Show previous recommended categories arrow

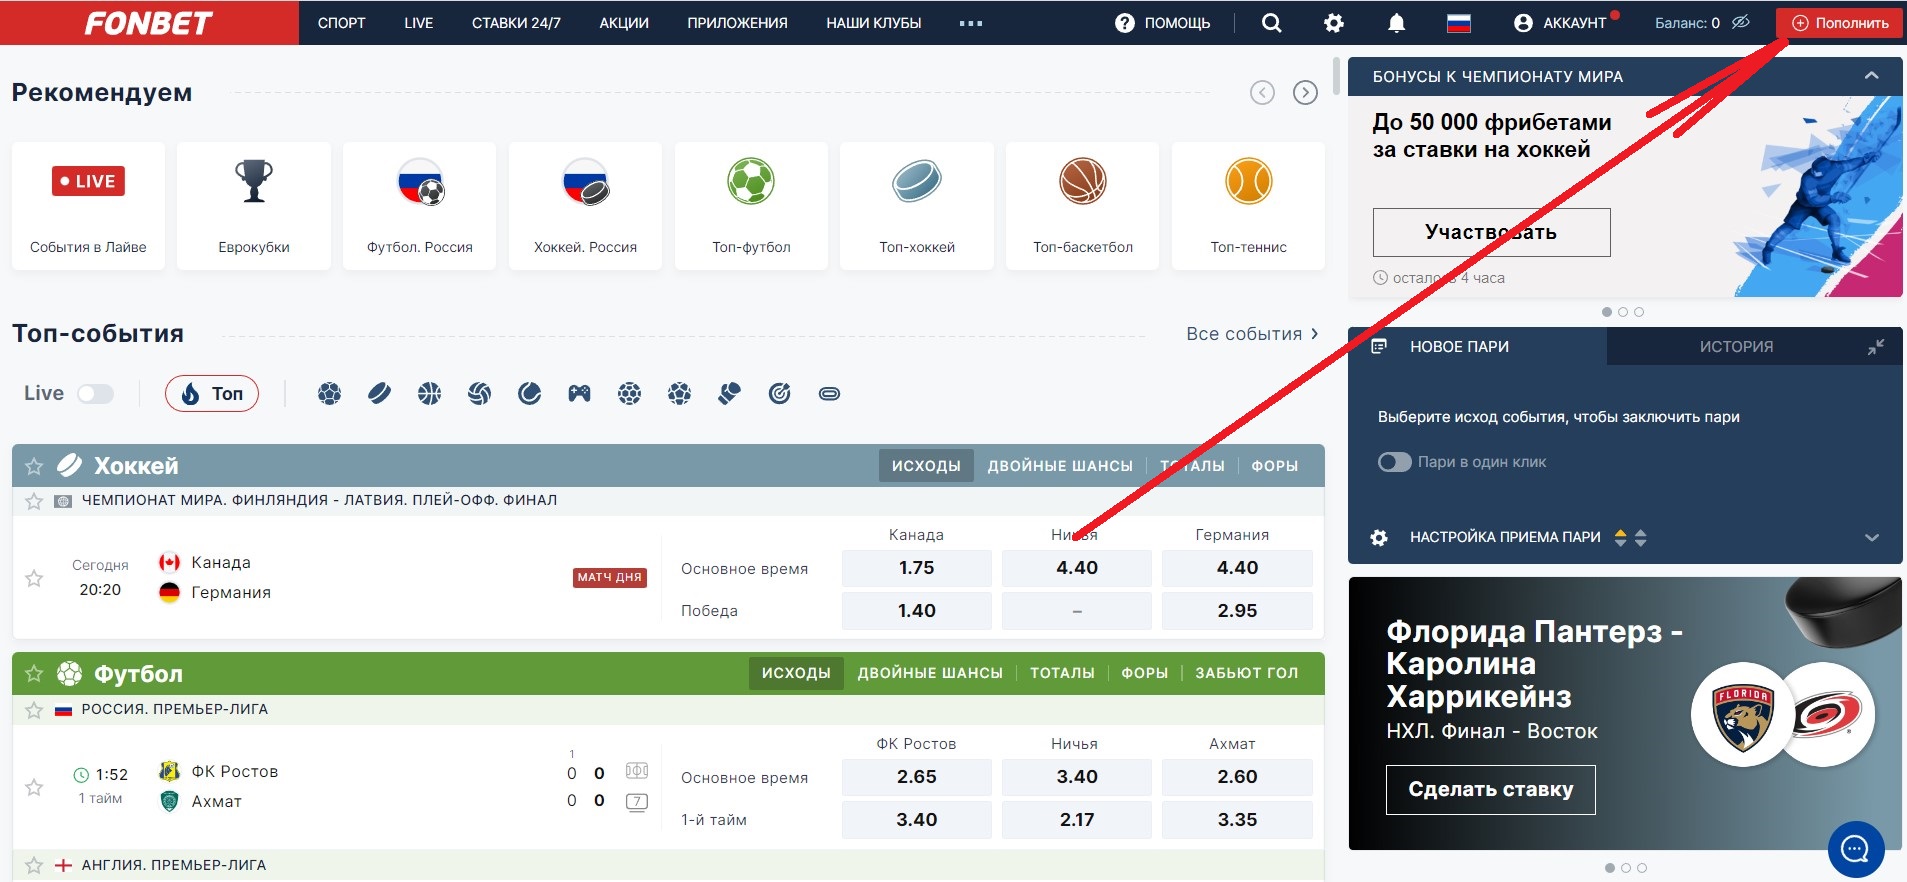[x=1263, y=93]
